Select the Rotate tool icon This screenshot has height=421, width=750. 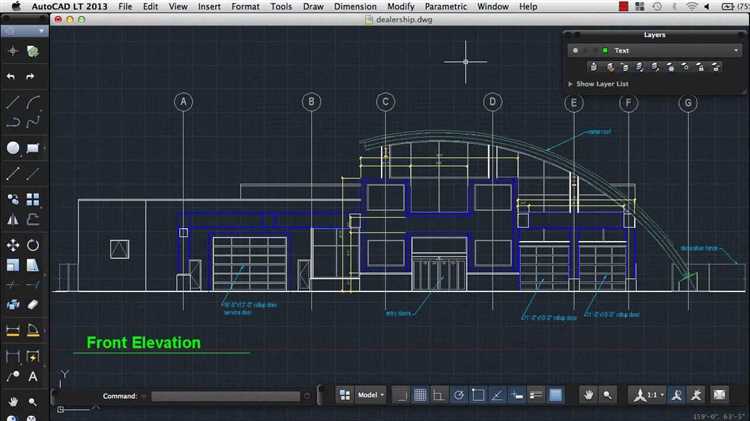click(33, 244)
